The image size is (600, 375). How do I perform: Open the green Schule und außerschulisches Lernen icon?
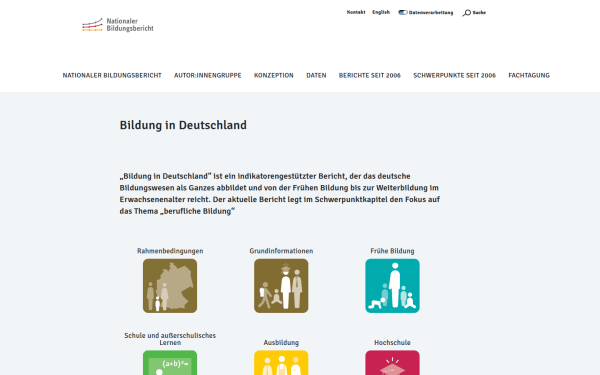tap(170, 363)
